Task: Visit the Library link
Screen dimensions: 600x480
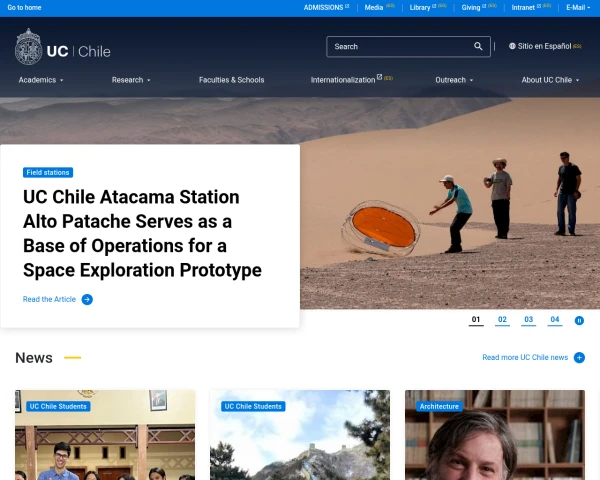Action: click(x=420, y=8)
